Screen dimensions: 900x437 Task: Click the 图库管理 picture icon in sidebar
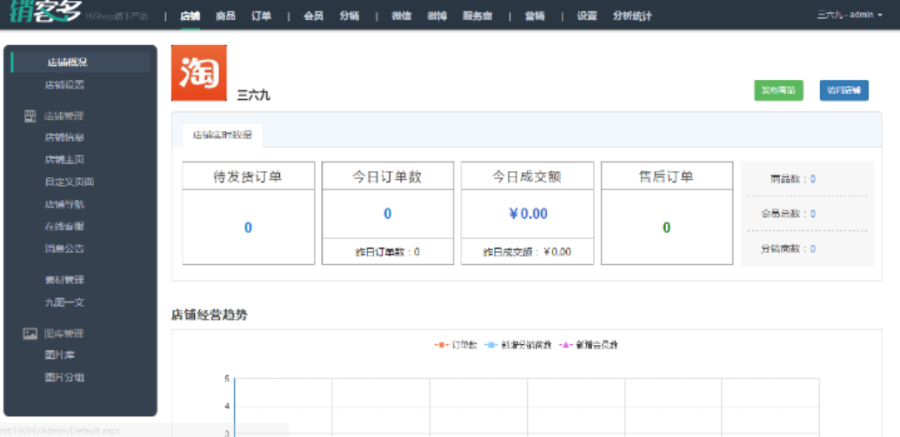pos(30,334)
